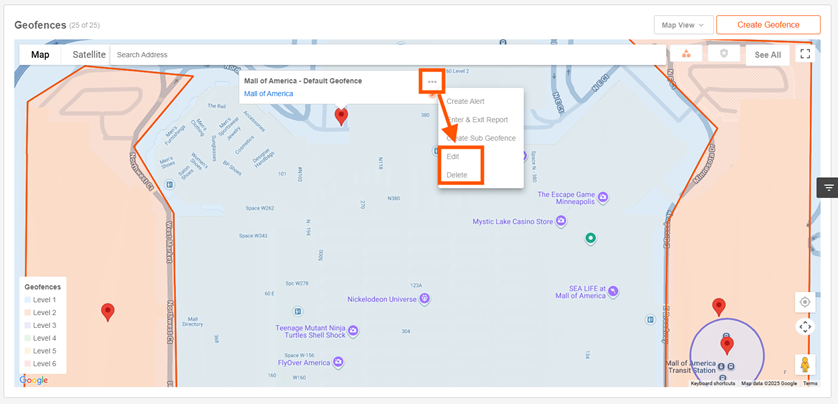Click the map camera pan control
838x404 pixels.
pos(805,327)
